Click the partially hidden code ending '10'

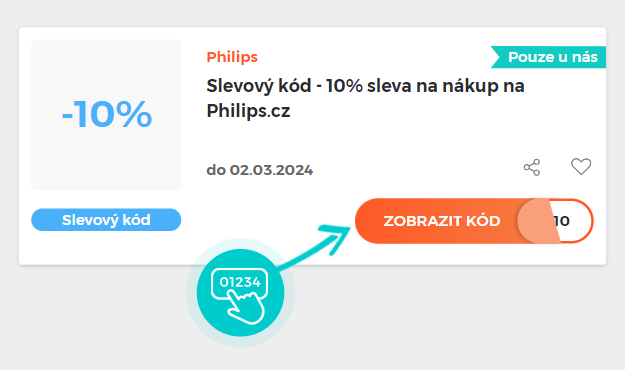point(562,221)
